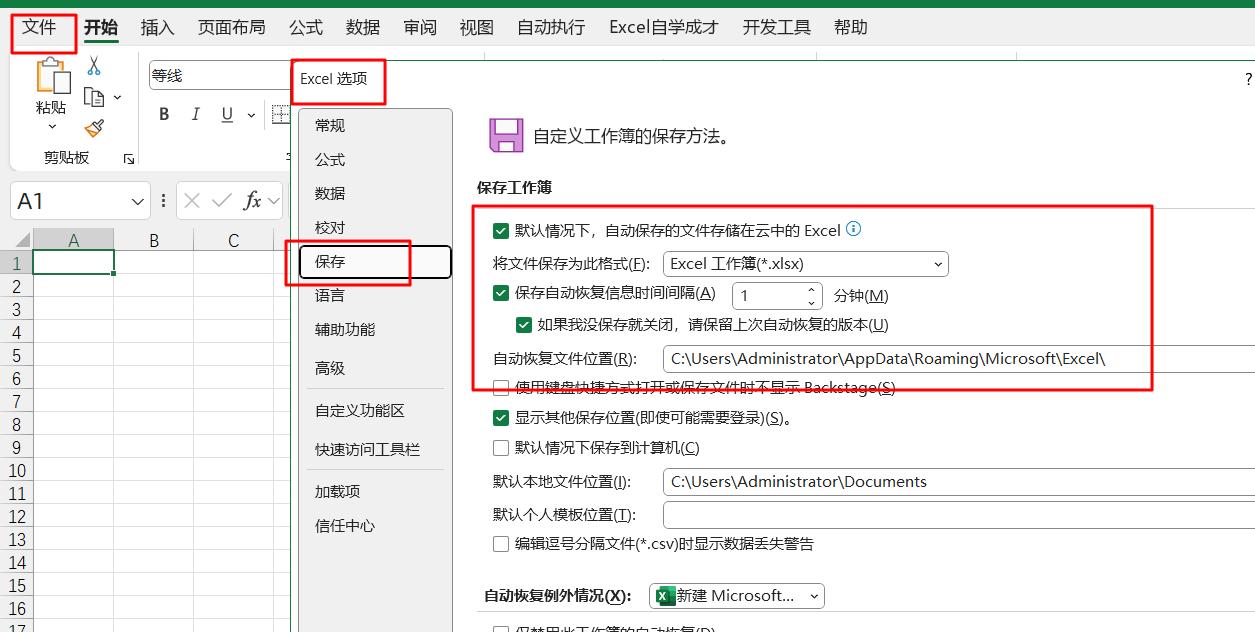Click the formula bar enter checkmark icon
Viewport: 1255px width, 632px height.
(222, 201)
